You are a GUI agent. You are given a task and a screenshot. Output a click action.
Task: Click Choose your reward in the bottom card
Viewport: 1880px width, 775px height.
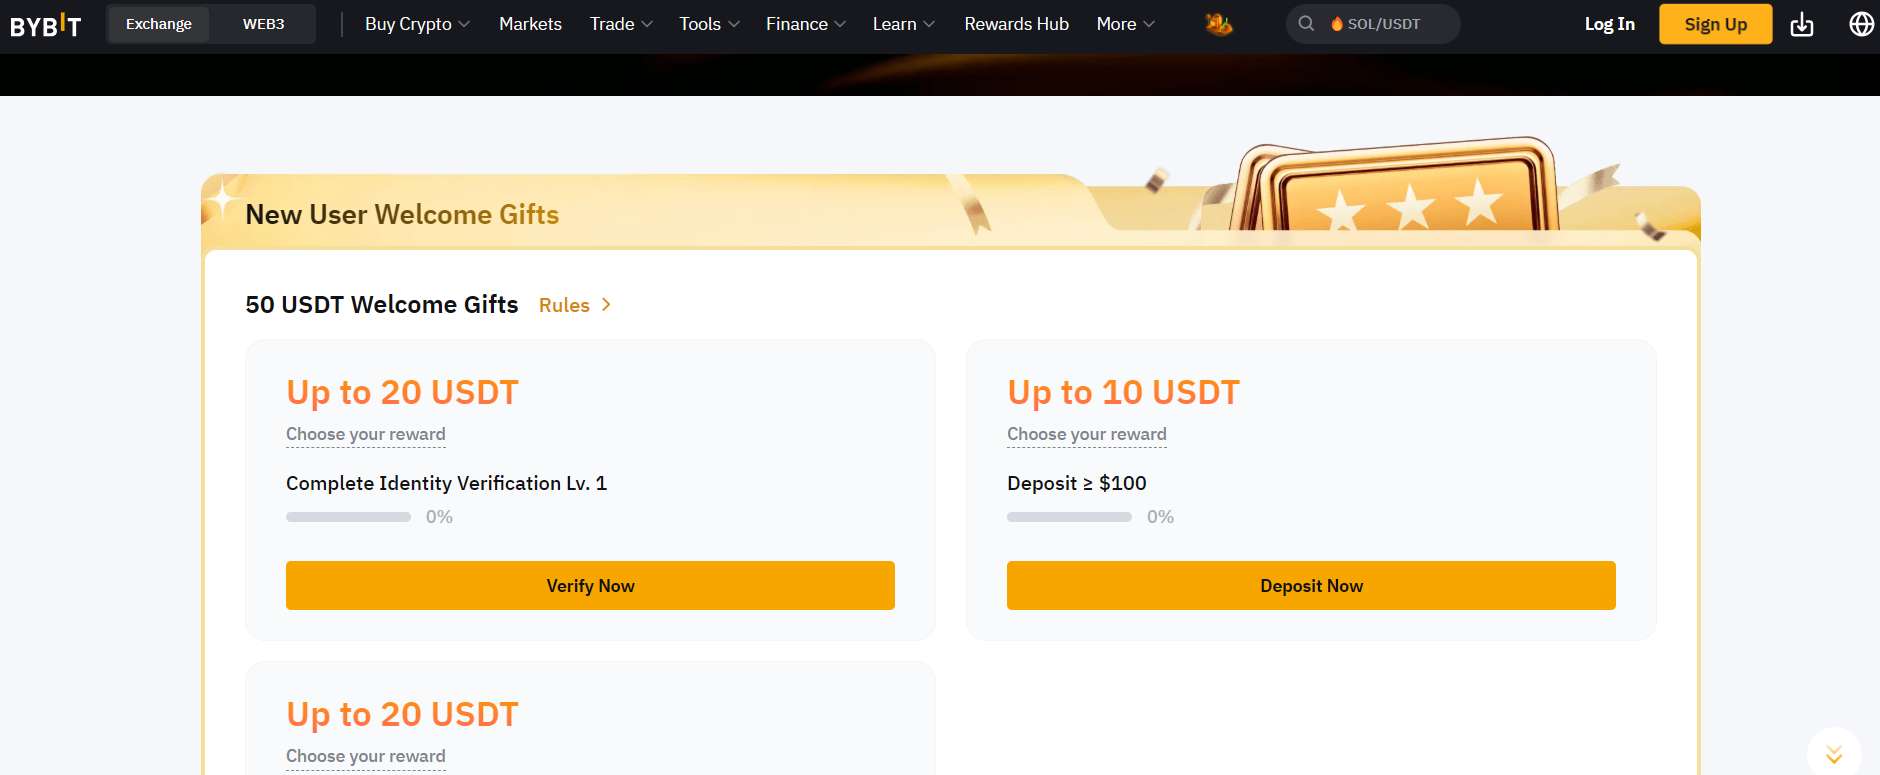[366, 756]
